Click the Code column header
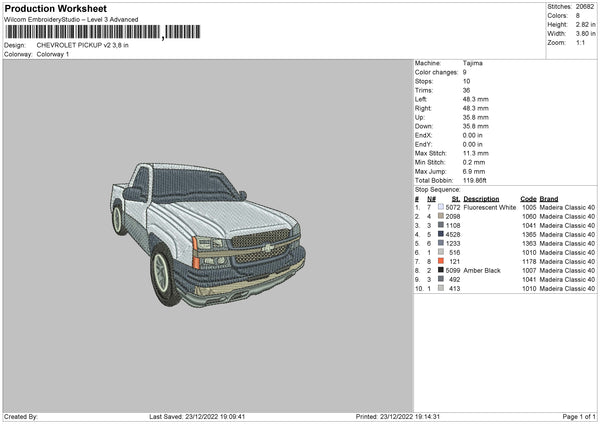 528,199
